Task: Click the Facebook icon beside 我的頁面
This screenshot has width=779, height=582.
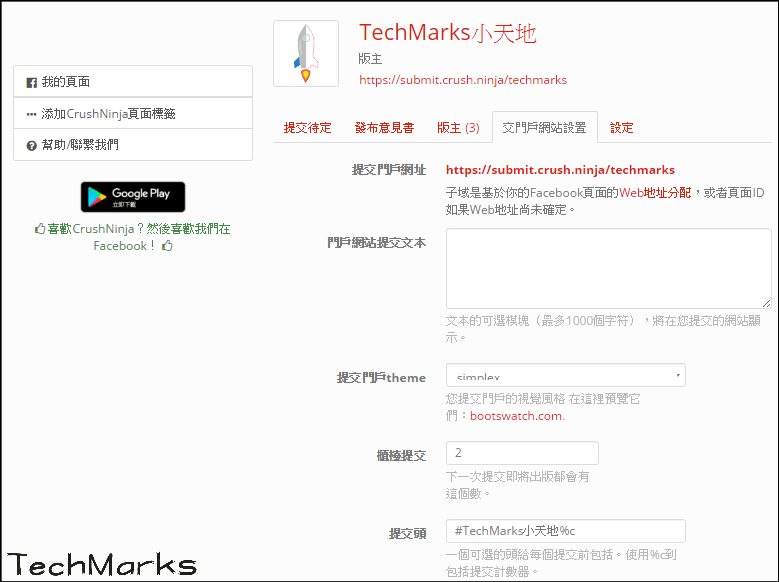Action: 31,83
